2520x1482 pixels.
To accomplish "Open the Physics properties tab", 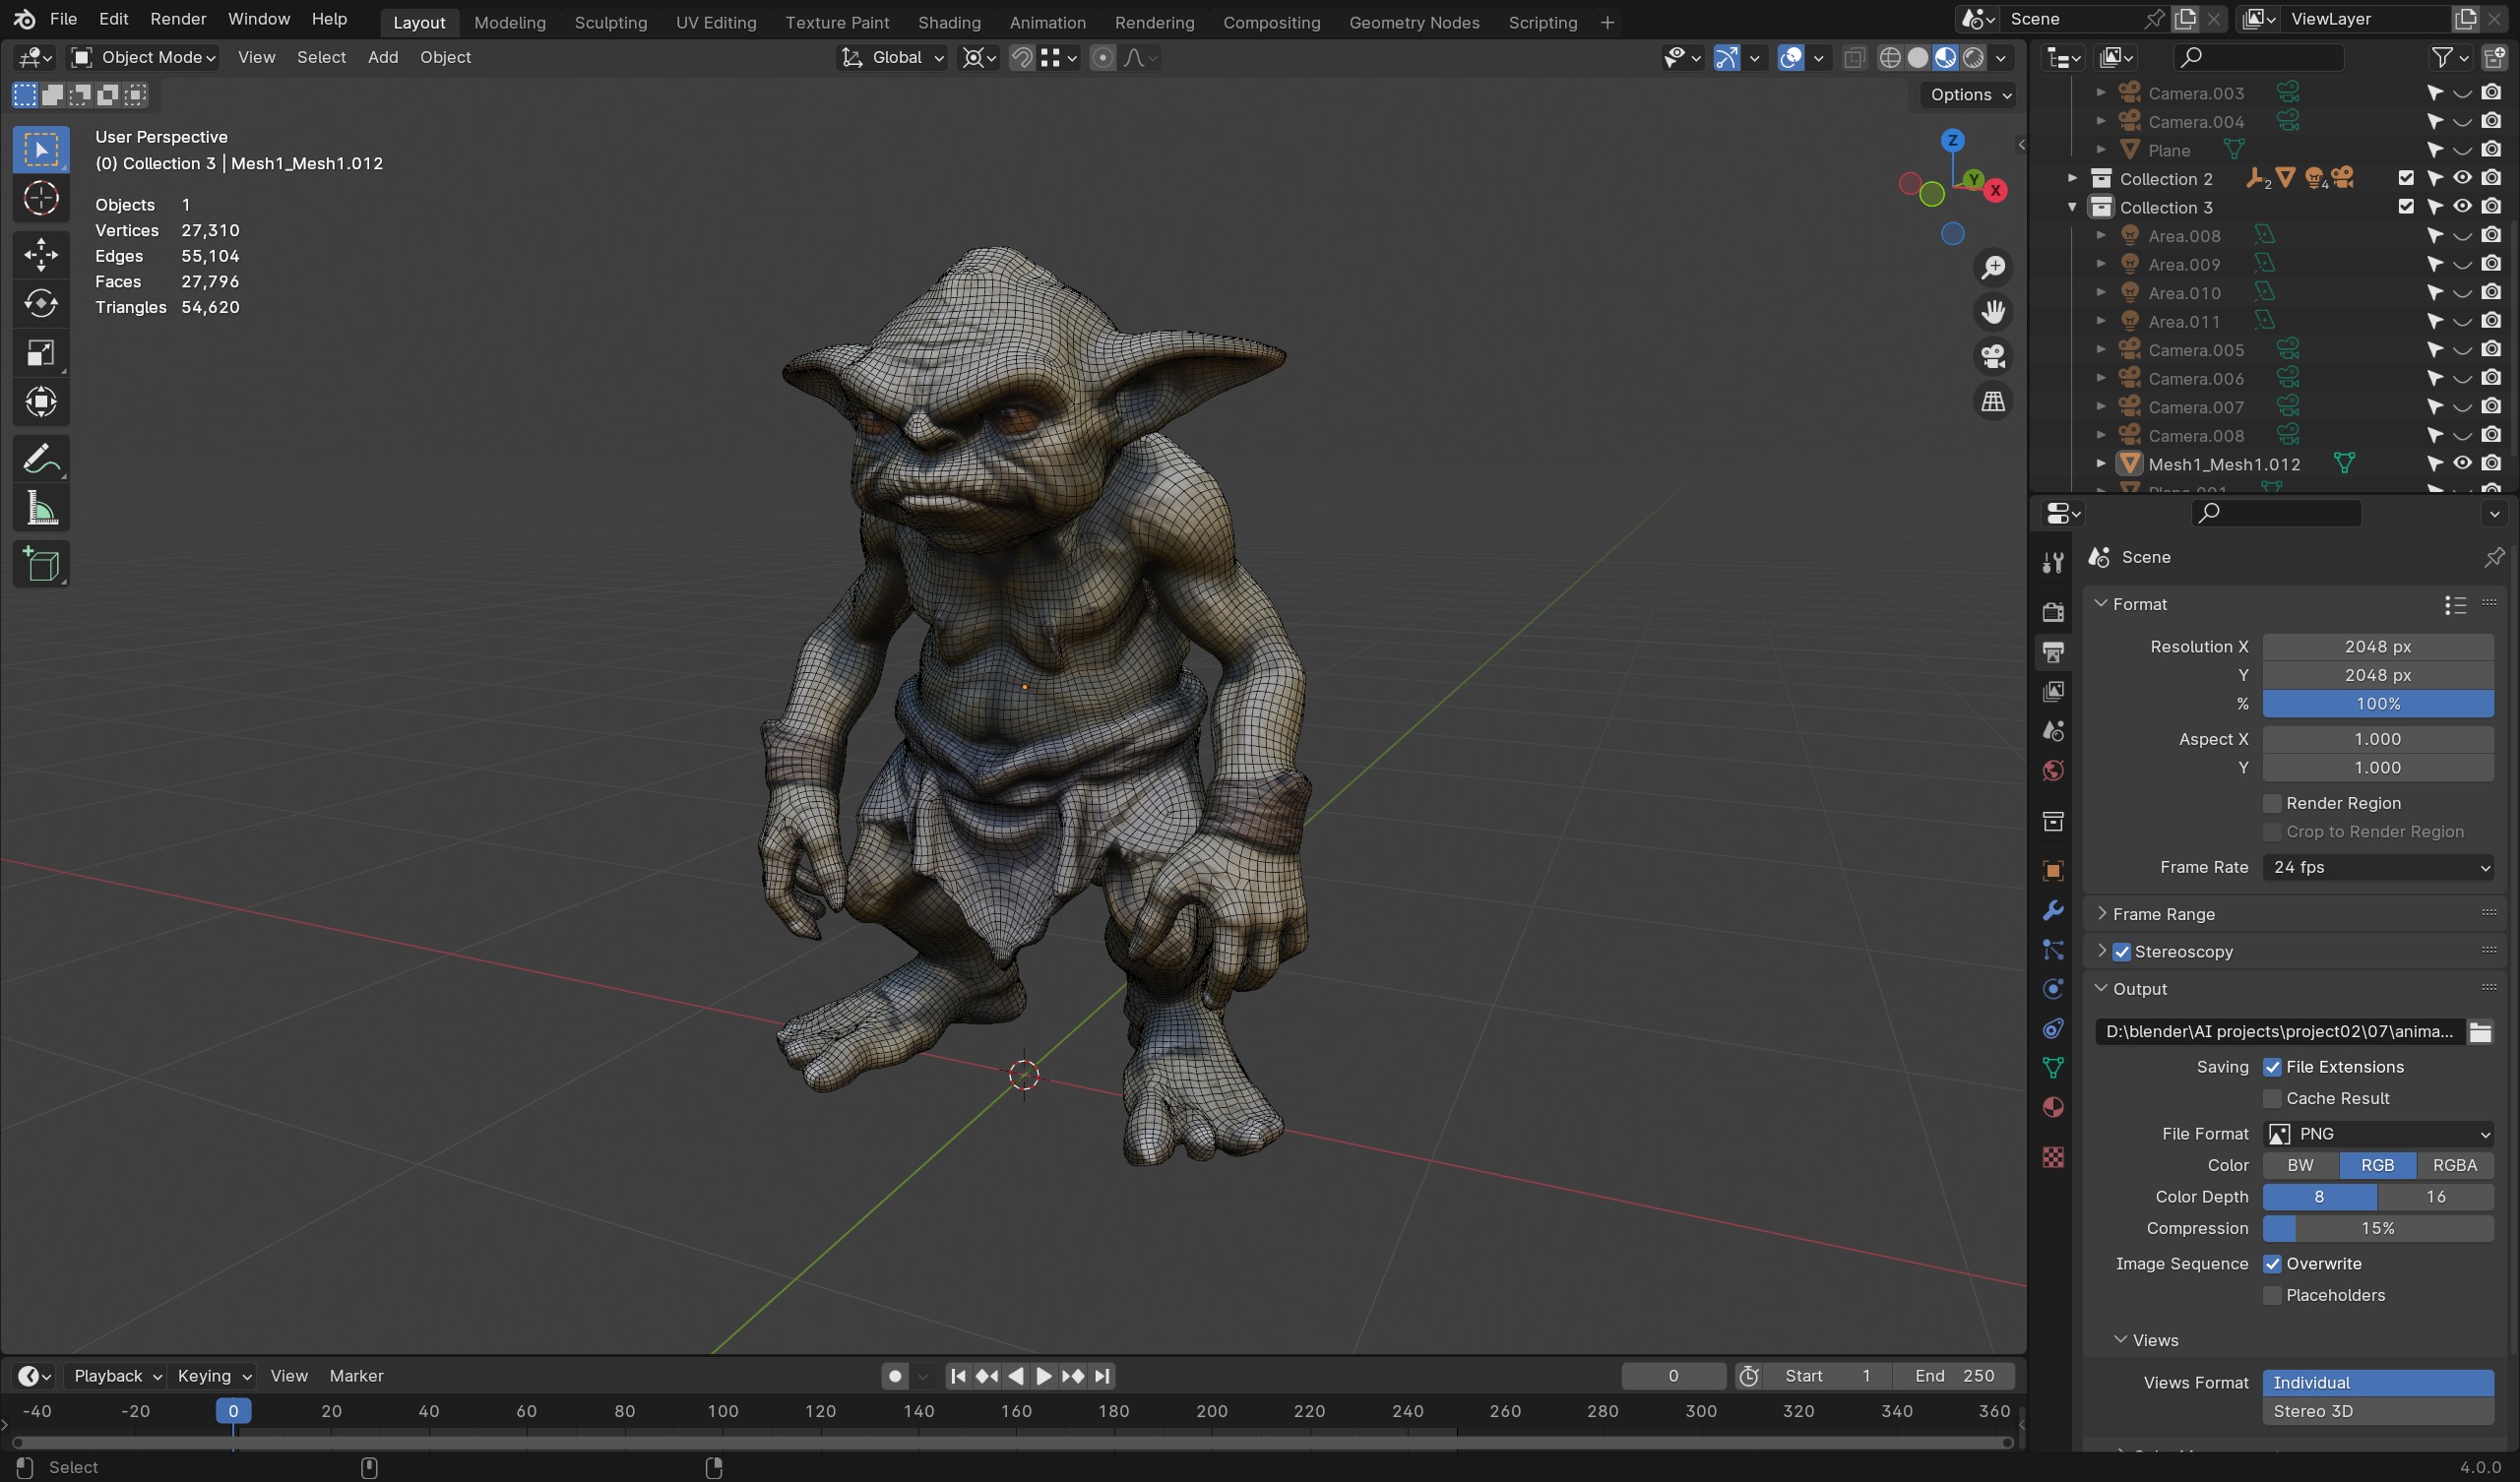I will point(2053,989).
